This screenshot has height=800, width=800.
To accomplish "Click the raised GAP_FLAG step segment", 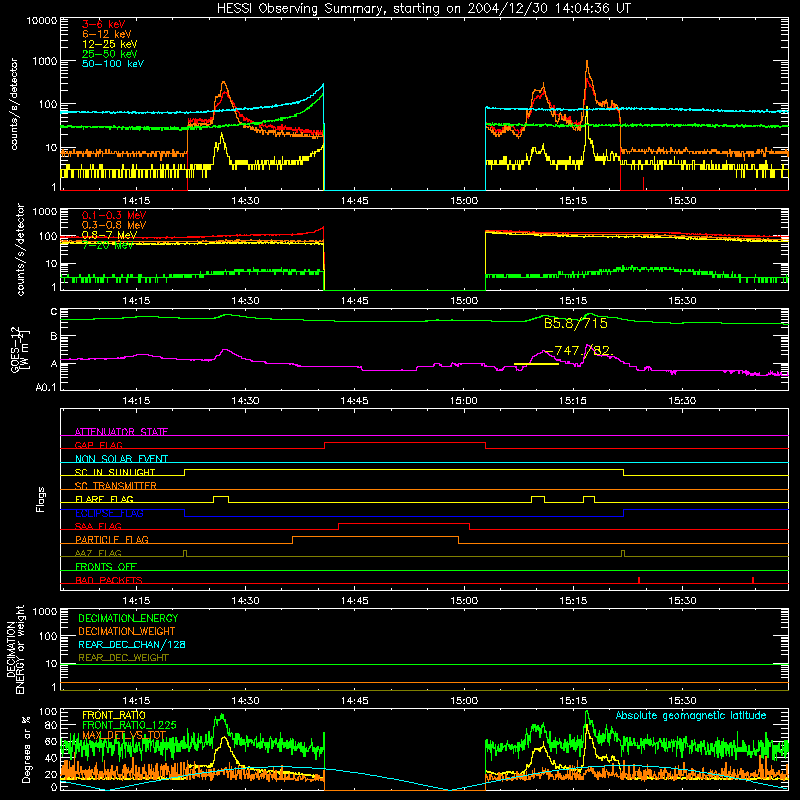I will tap(405, 443).
